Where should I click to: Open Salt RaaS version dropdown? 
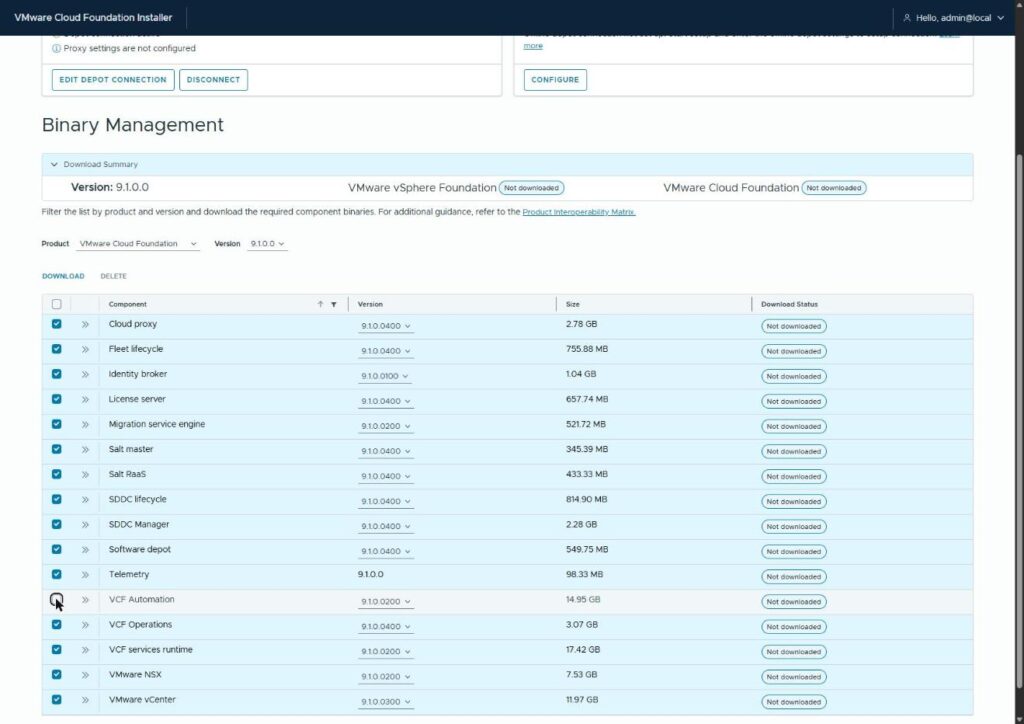[x=386, y=477]
